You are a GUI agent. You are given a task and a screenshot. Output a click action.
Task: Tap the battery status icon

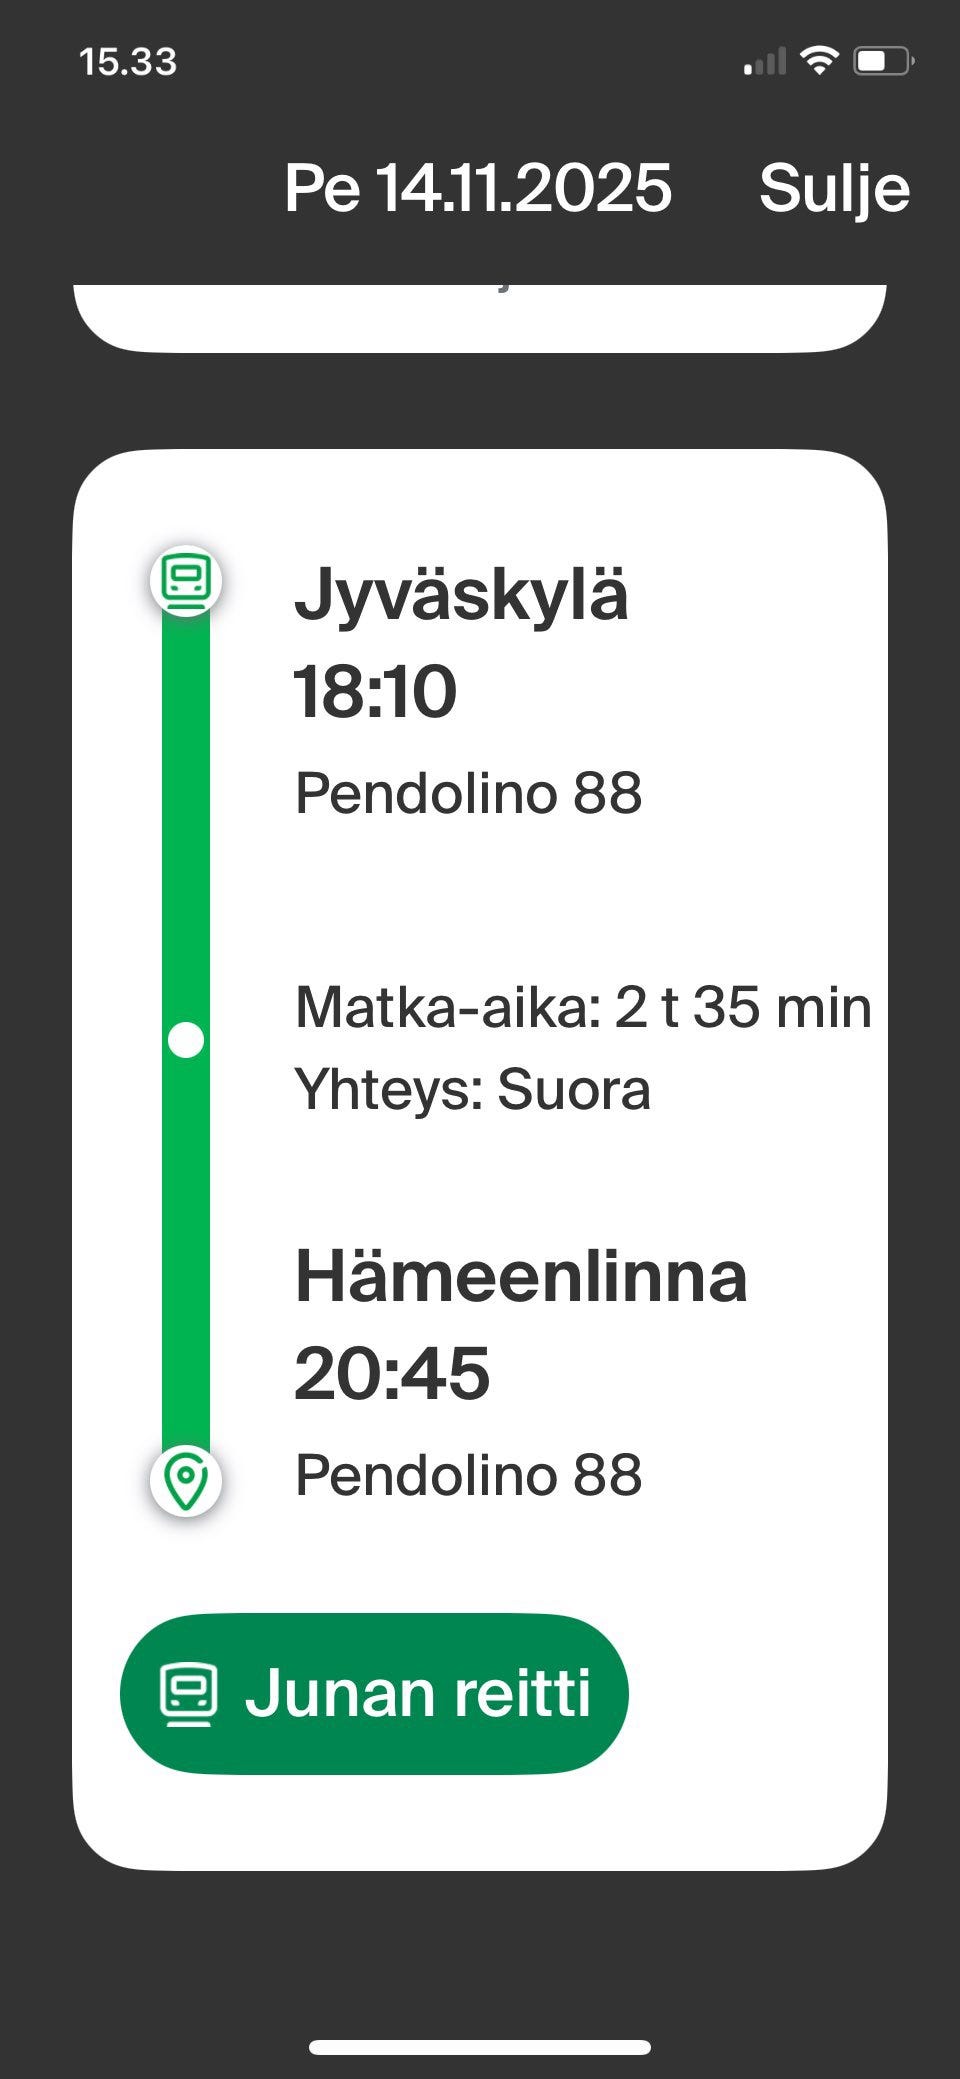coord(883,62)
